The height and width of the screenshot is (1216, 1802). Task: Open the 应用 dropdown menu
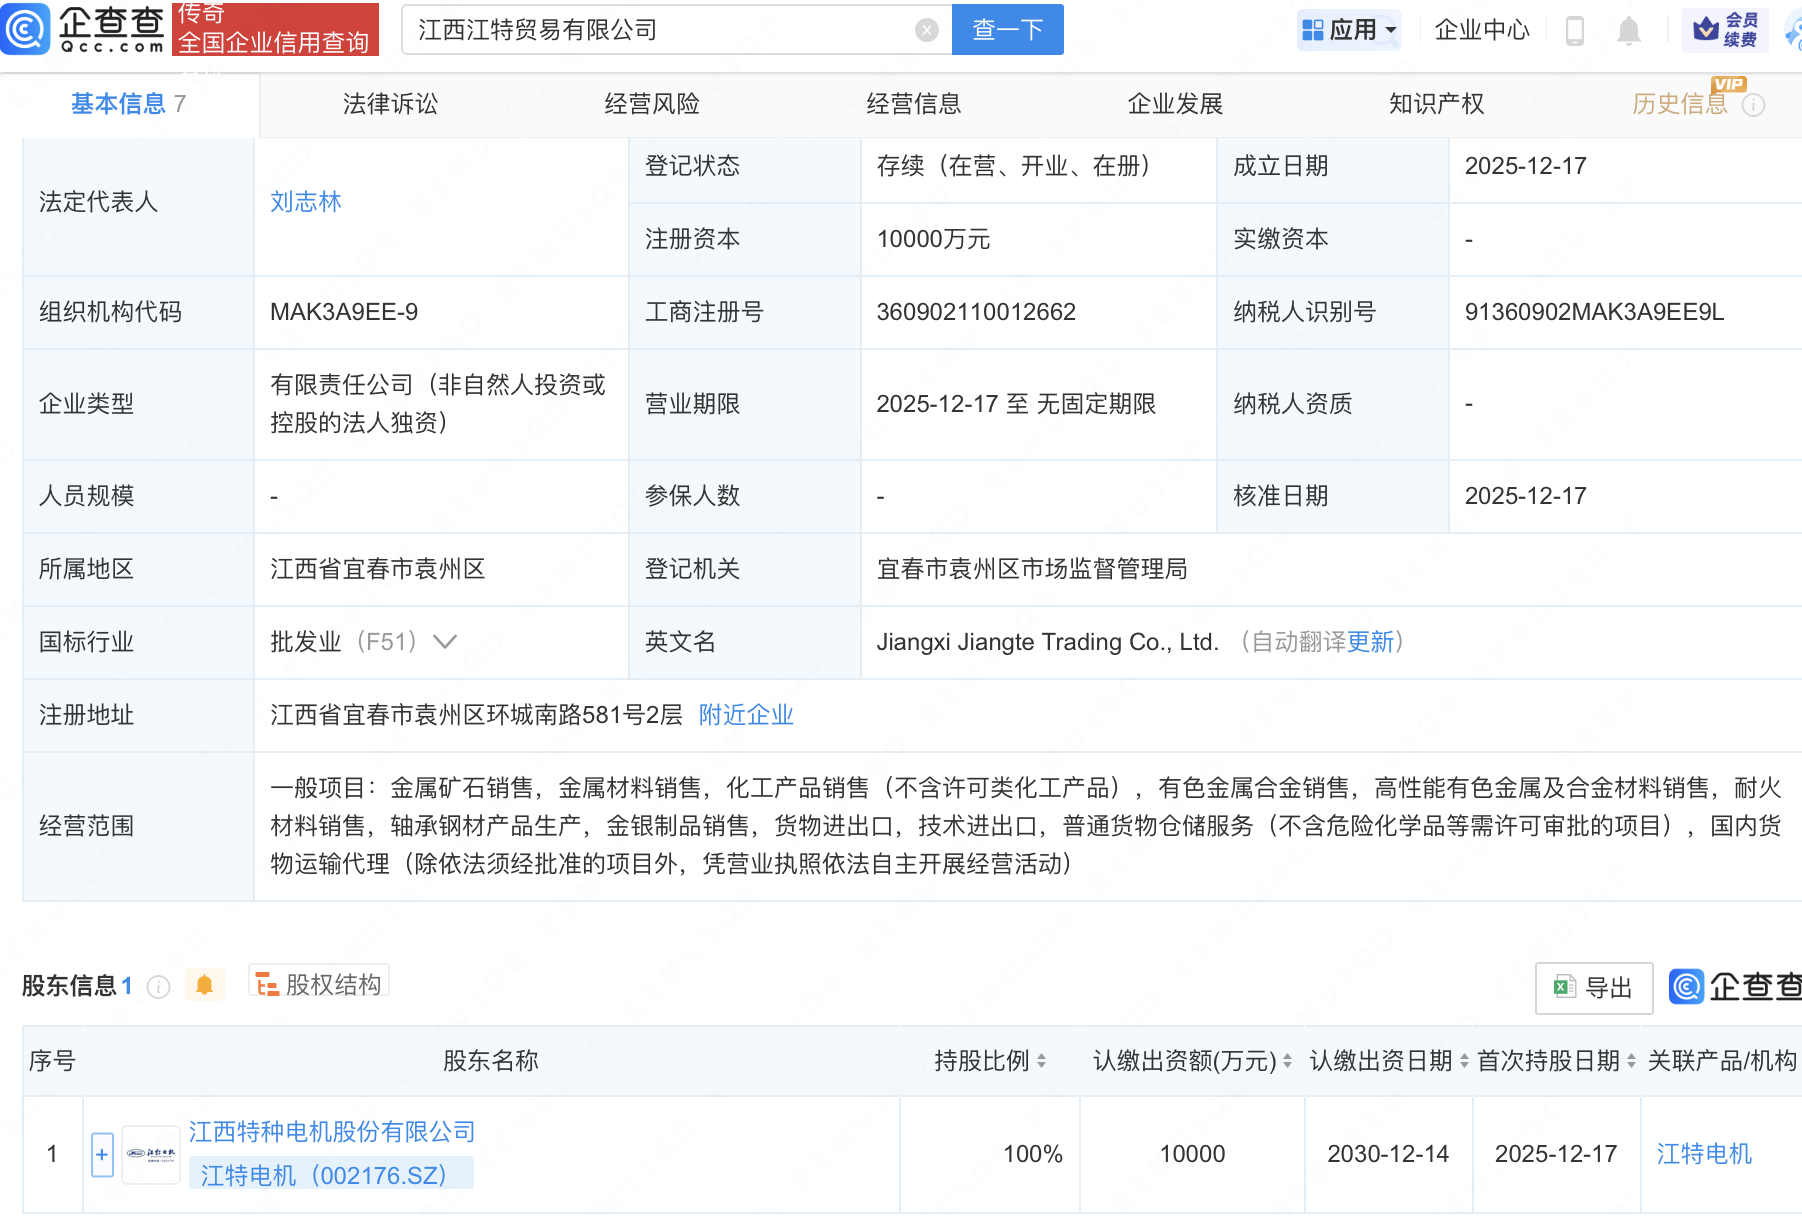[x=1349, y=30]
